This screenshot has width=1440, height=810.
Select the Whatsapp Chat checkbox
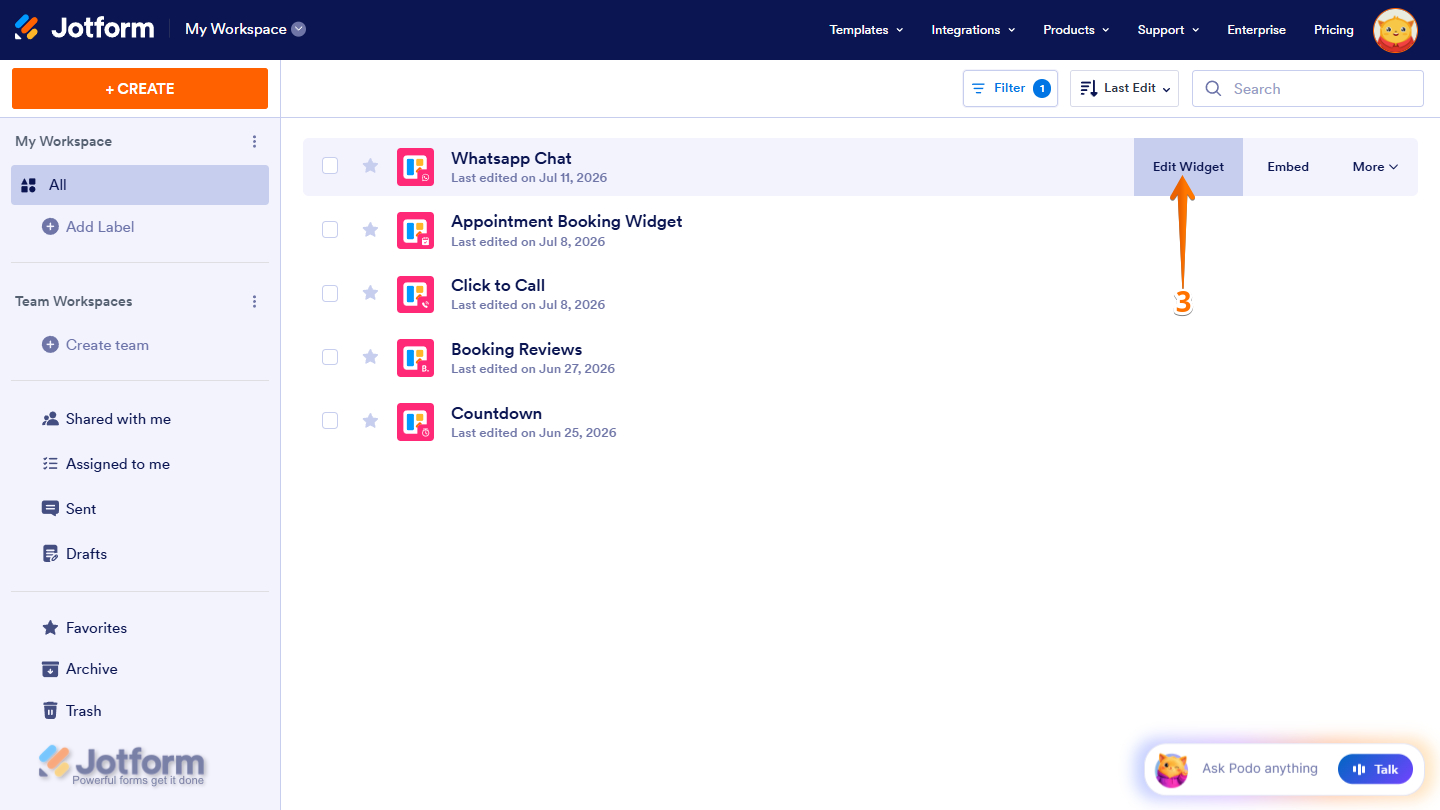[x=330, y=166]
